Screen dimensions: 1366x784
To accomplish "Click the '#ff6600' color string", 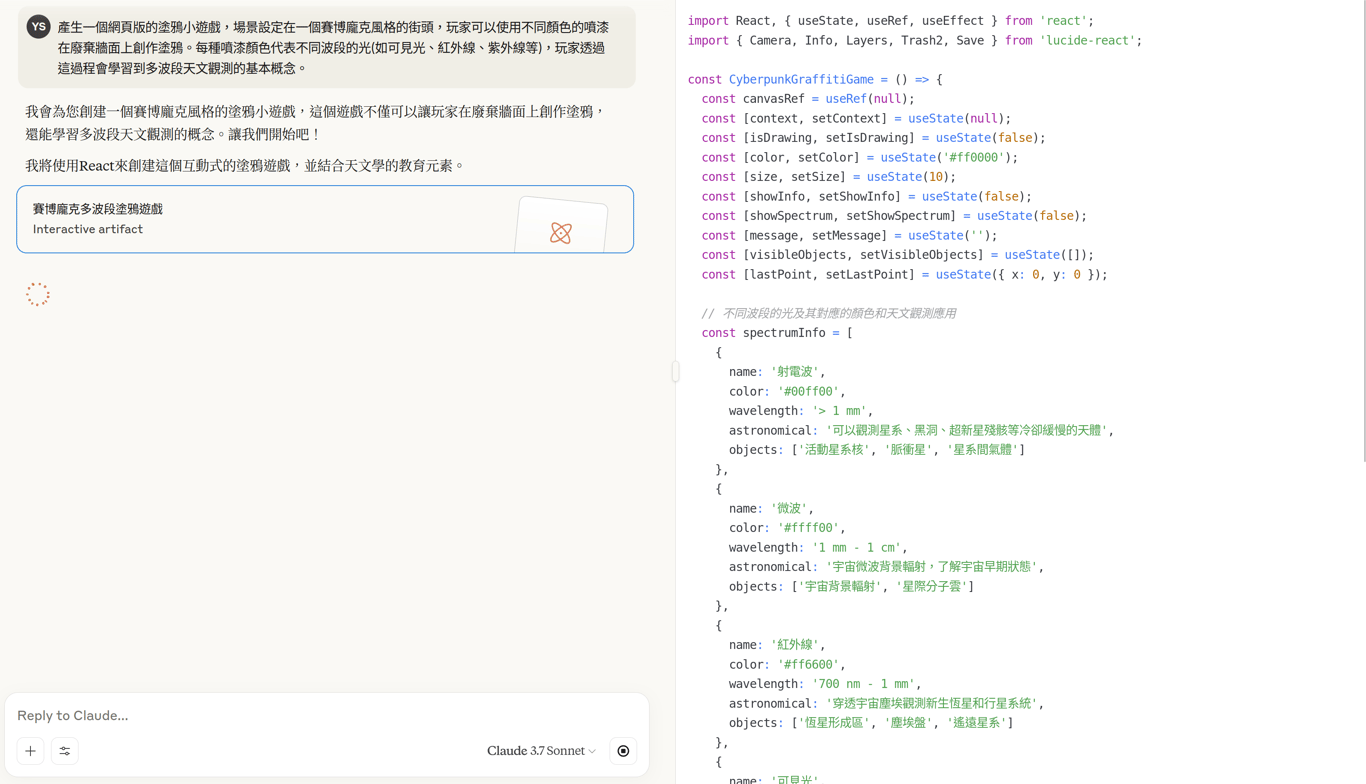I will pos(808,665).
